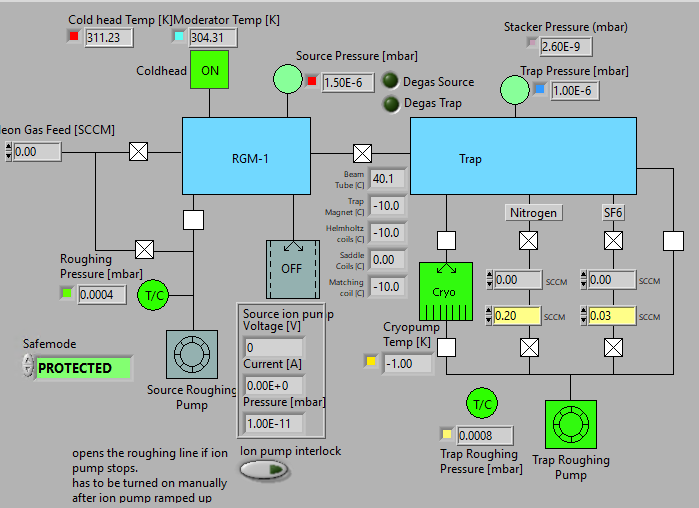Screen dimensions: 699x508
Task: Select the ion pump Pressure value 1.00E-11
Action: coord(274,423)
